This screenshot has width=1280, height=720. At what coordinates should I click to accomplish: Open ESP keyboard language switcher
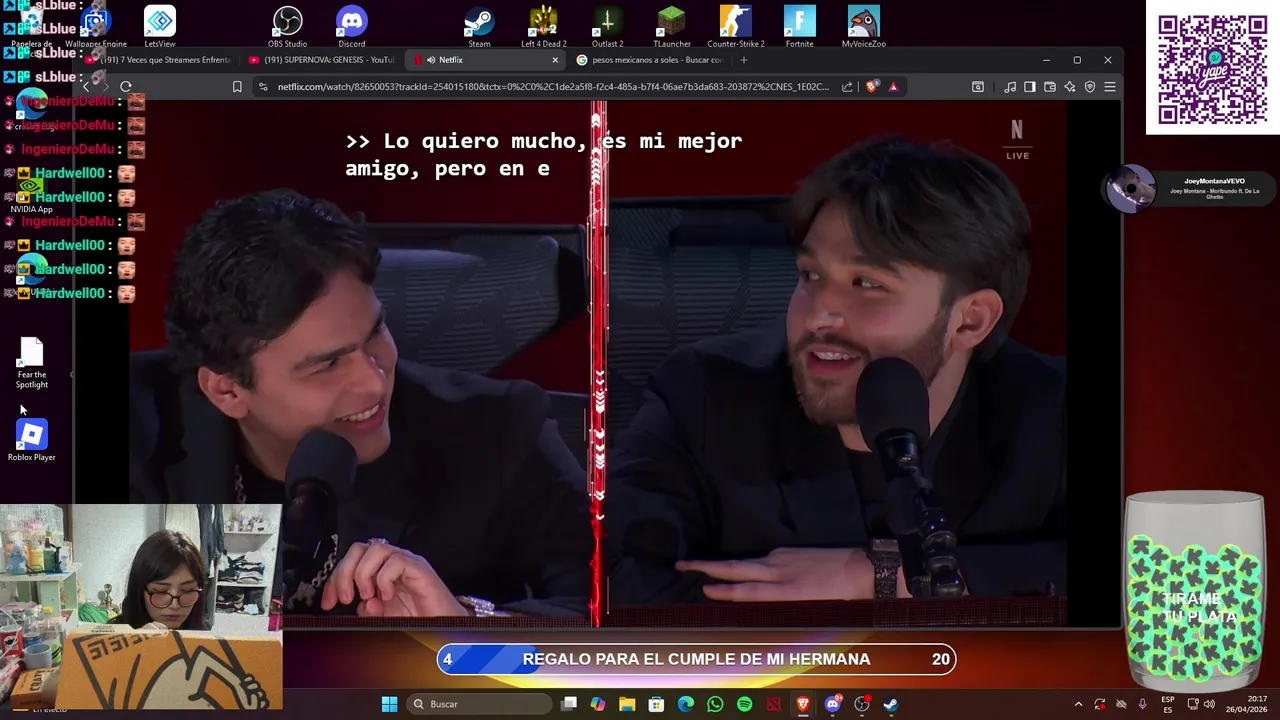1168,704
